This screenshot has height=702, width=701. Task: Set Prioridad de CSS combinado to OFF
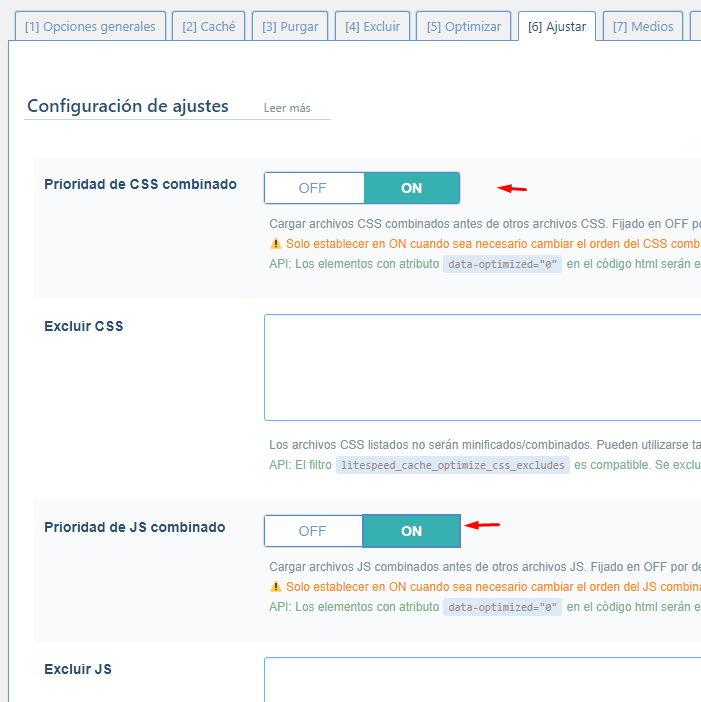pos(314,188)
